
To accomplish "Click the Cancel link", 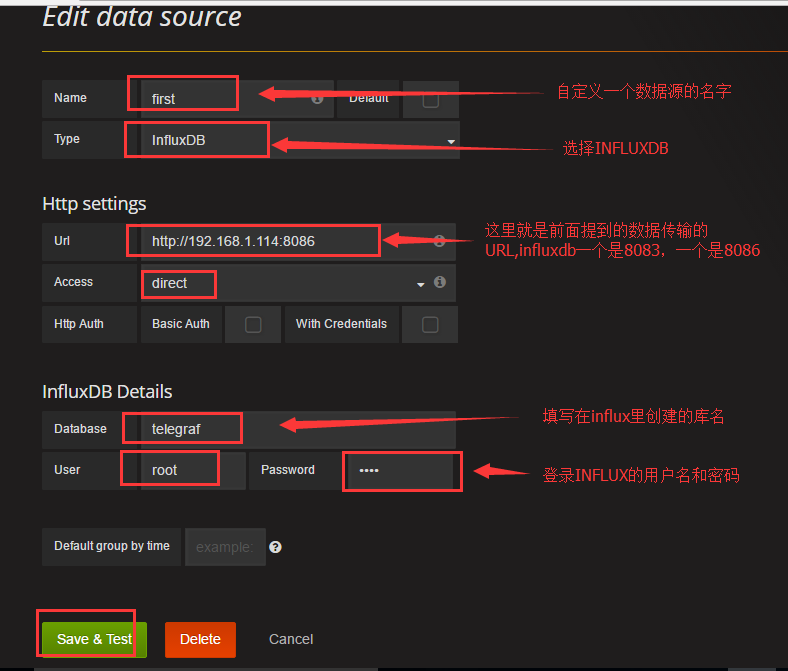I will coord(291,639).
